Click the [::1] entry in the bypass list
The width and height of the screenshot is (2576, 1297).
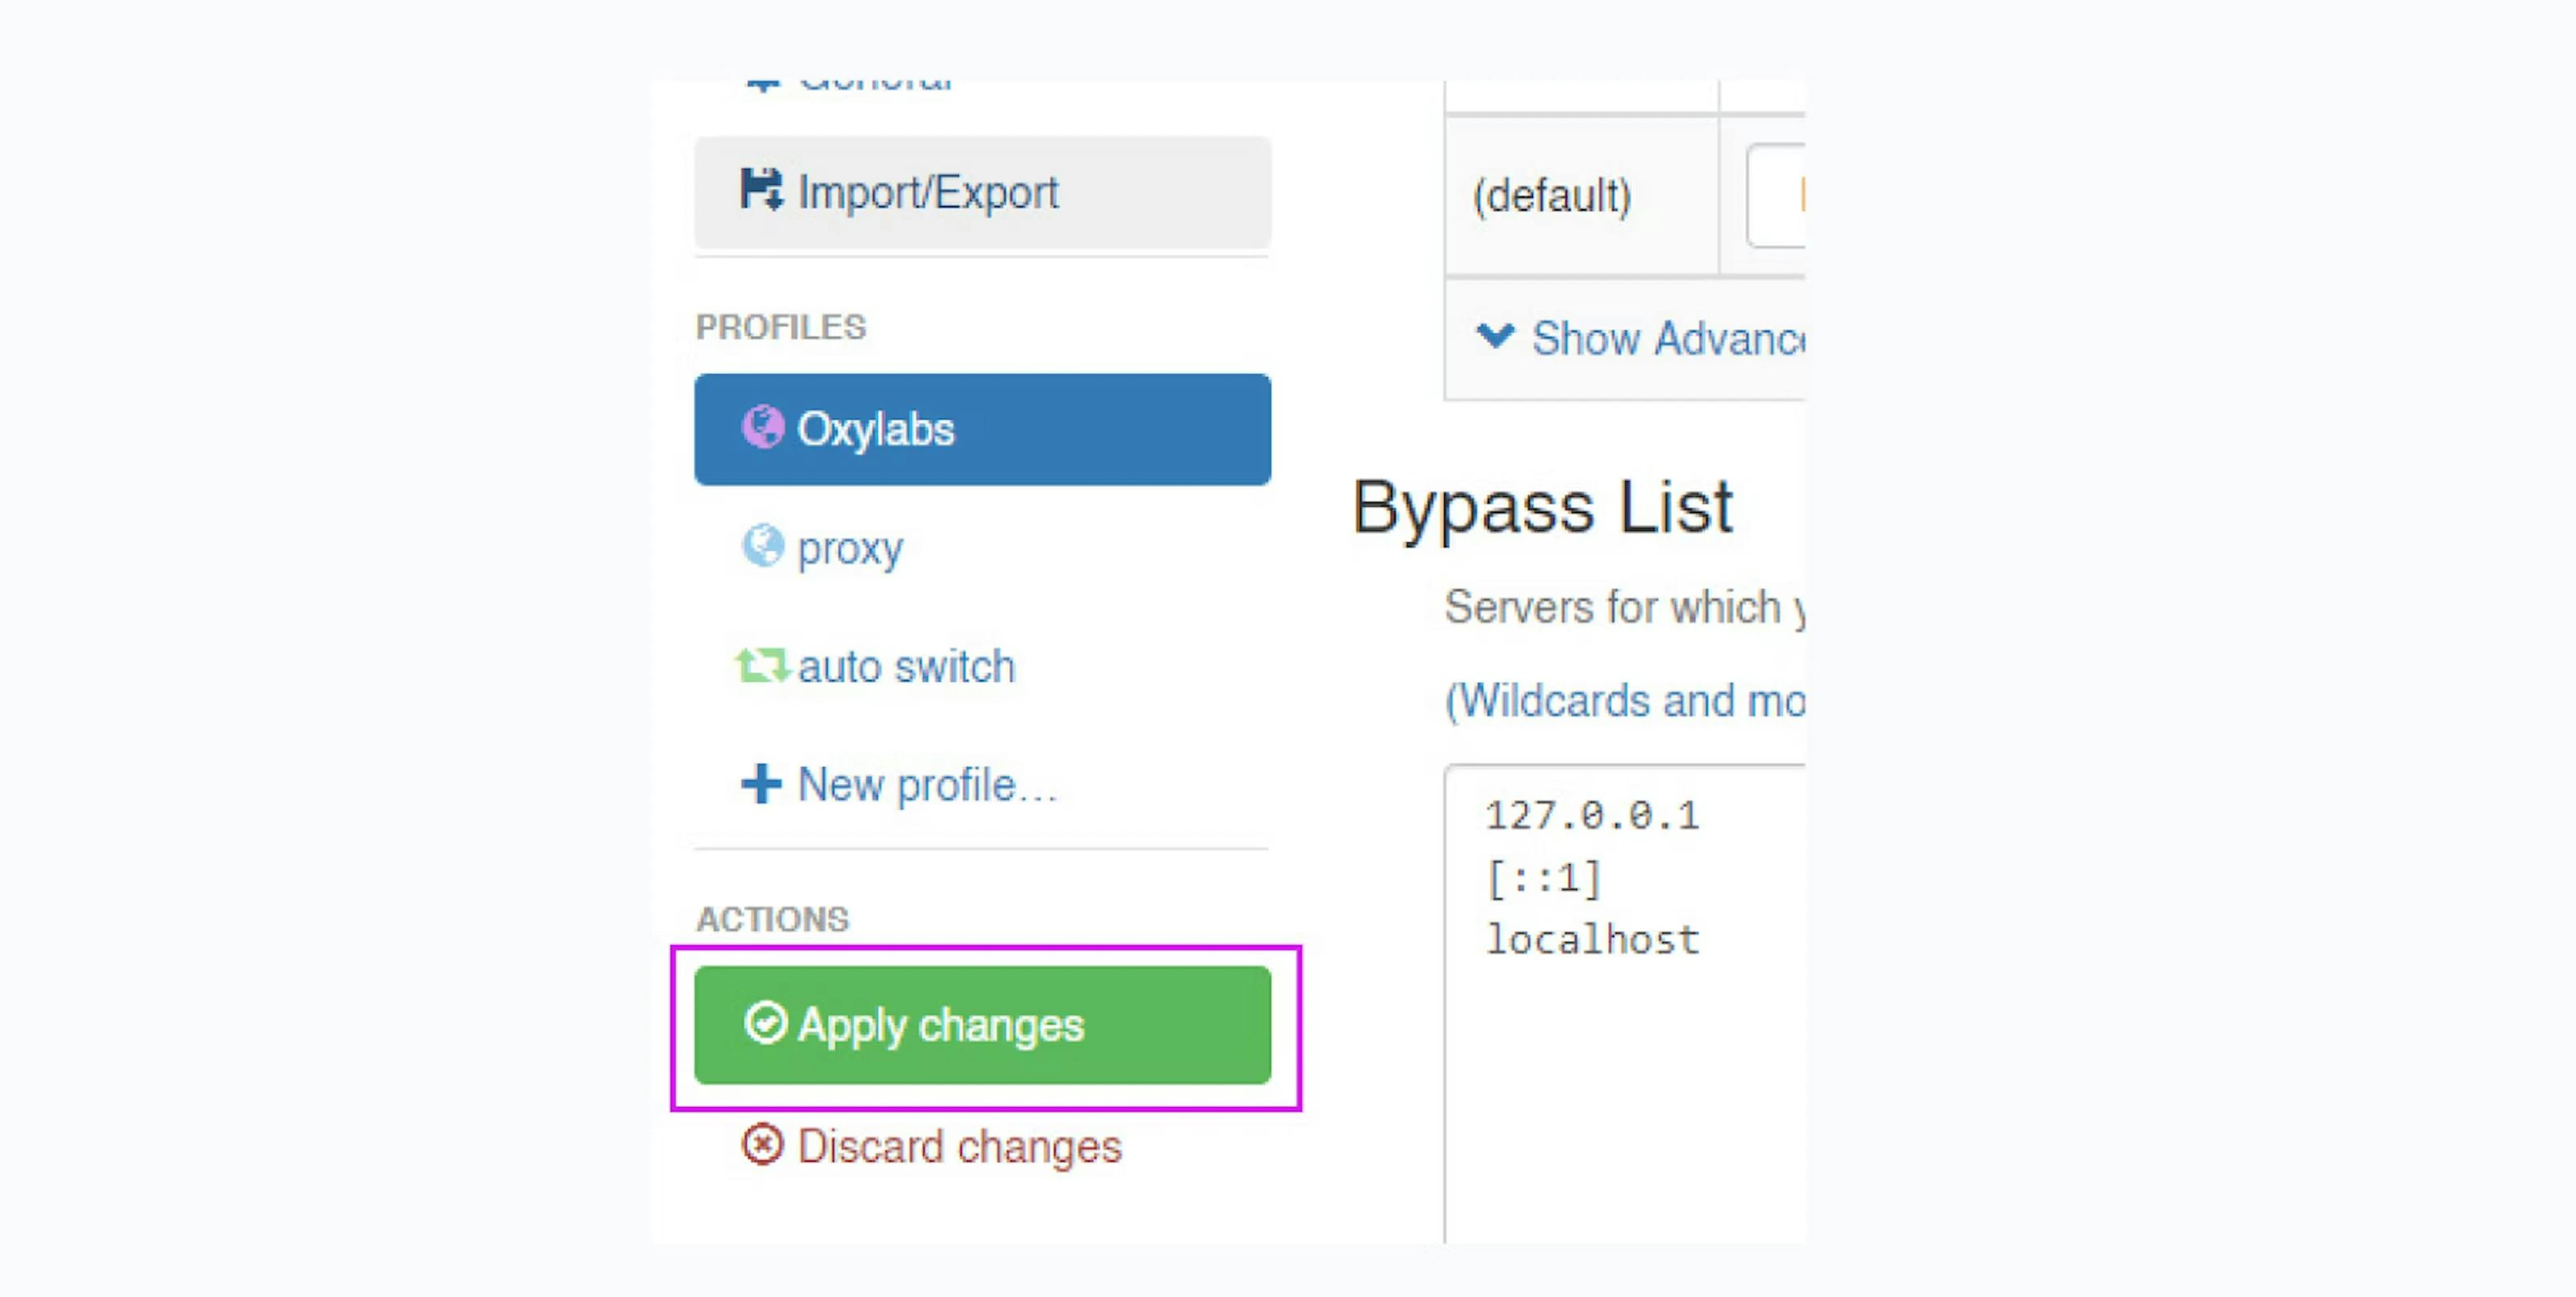(x=1544, y=878)
